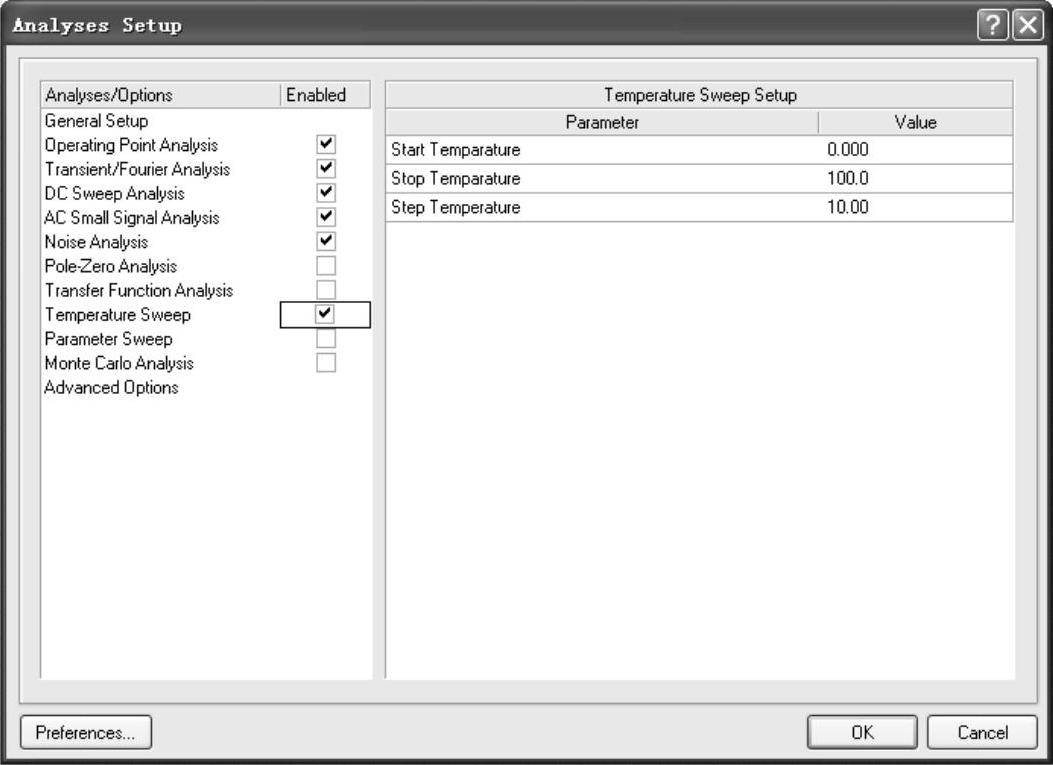Image resolution: width=1053 pixels, height=765 pixels.
Task: Edit Step Temperature value 10.00
Action: click(915, 208)
